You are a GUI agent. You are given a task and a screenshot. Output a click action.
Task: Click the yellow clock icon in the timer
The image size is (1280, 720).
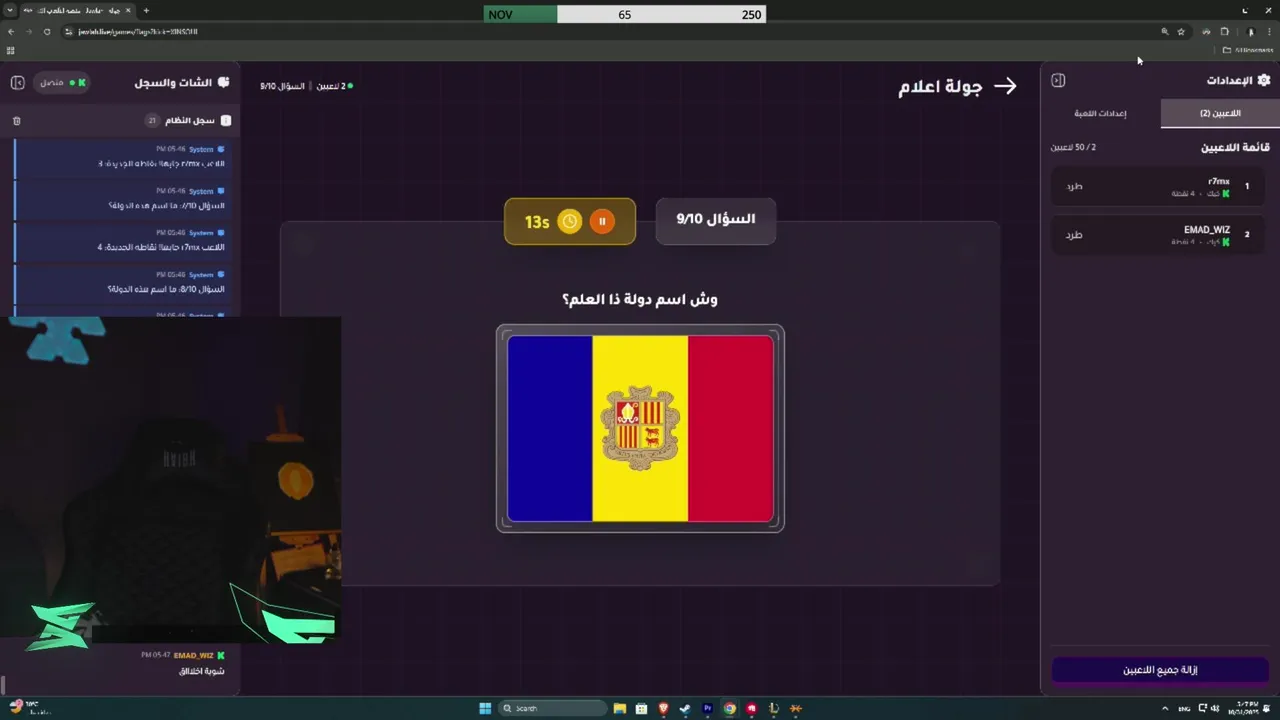(x=570, y=221)
